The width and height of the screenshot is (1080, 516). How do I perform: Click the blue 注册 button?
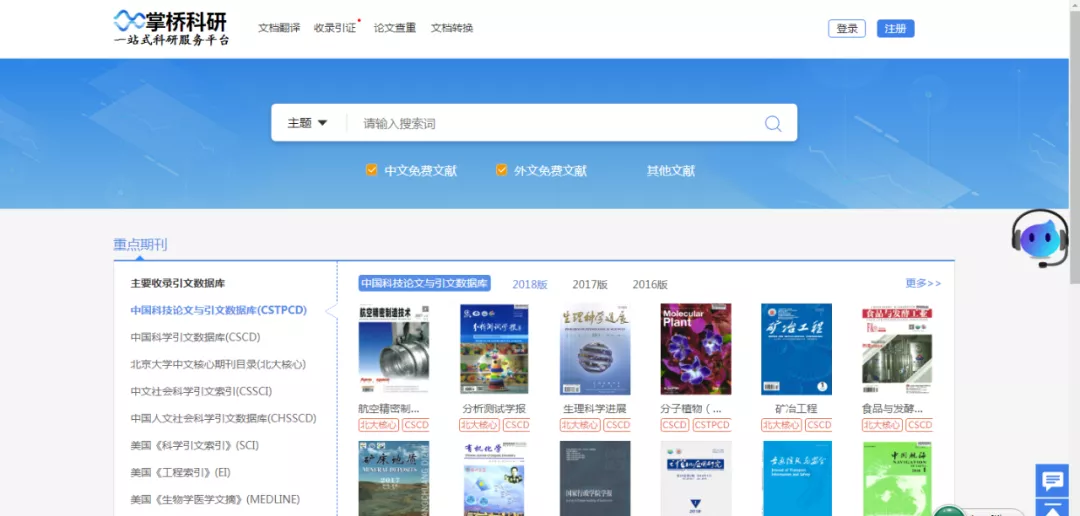click(x=895, y=29)
